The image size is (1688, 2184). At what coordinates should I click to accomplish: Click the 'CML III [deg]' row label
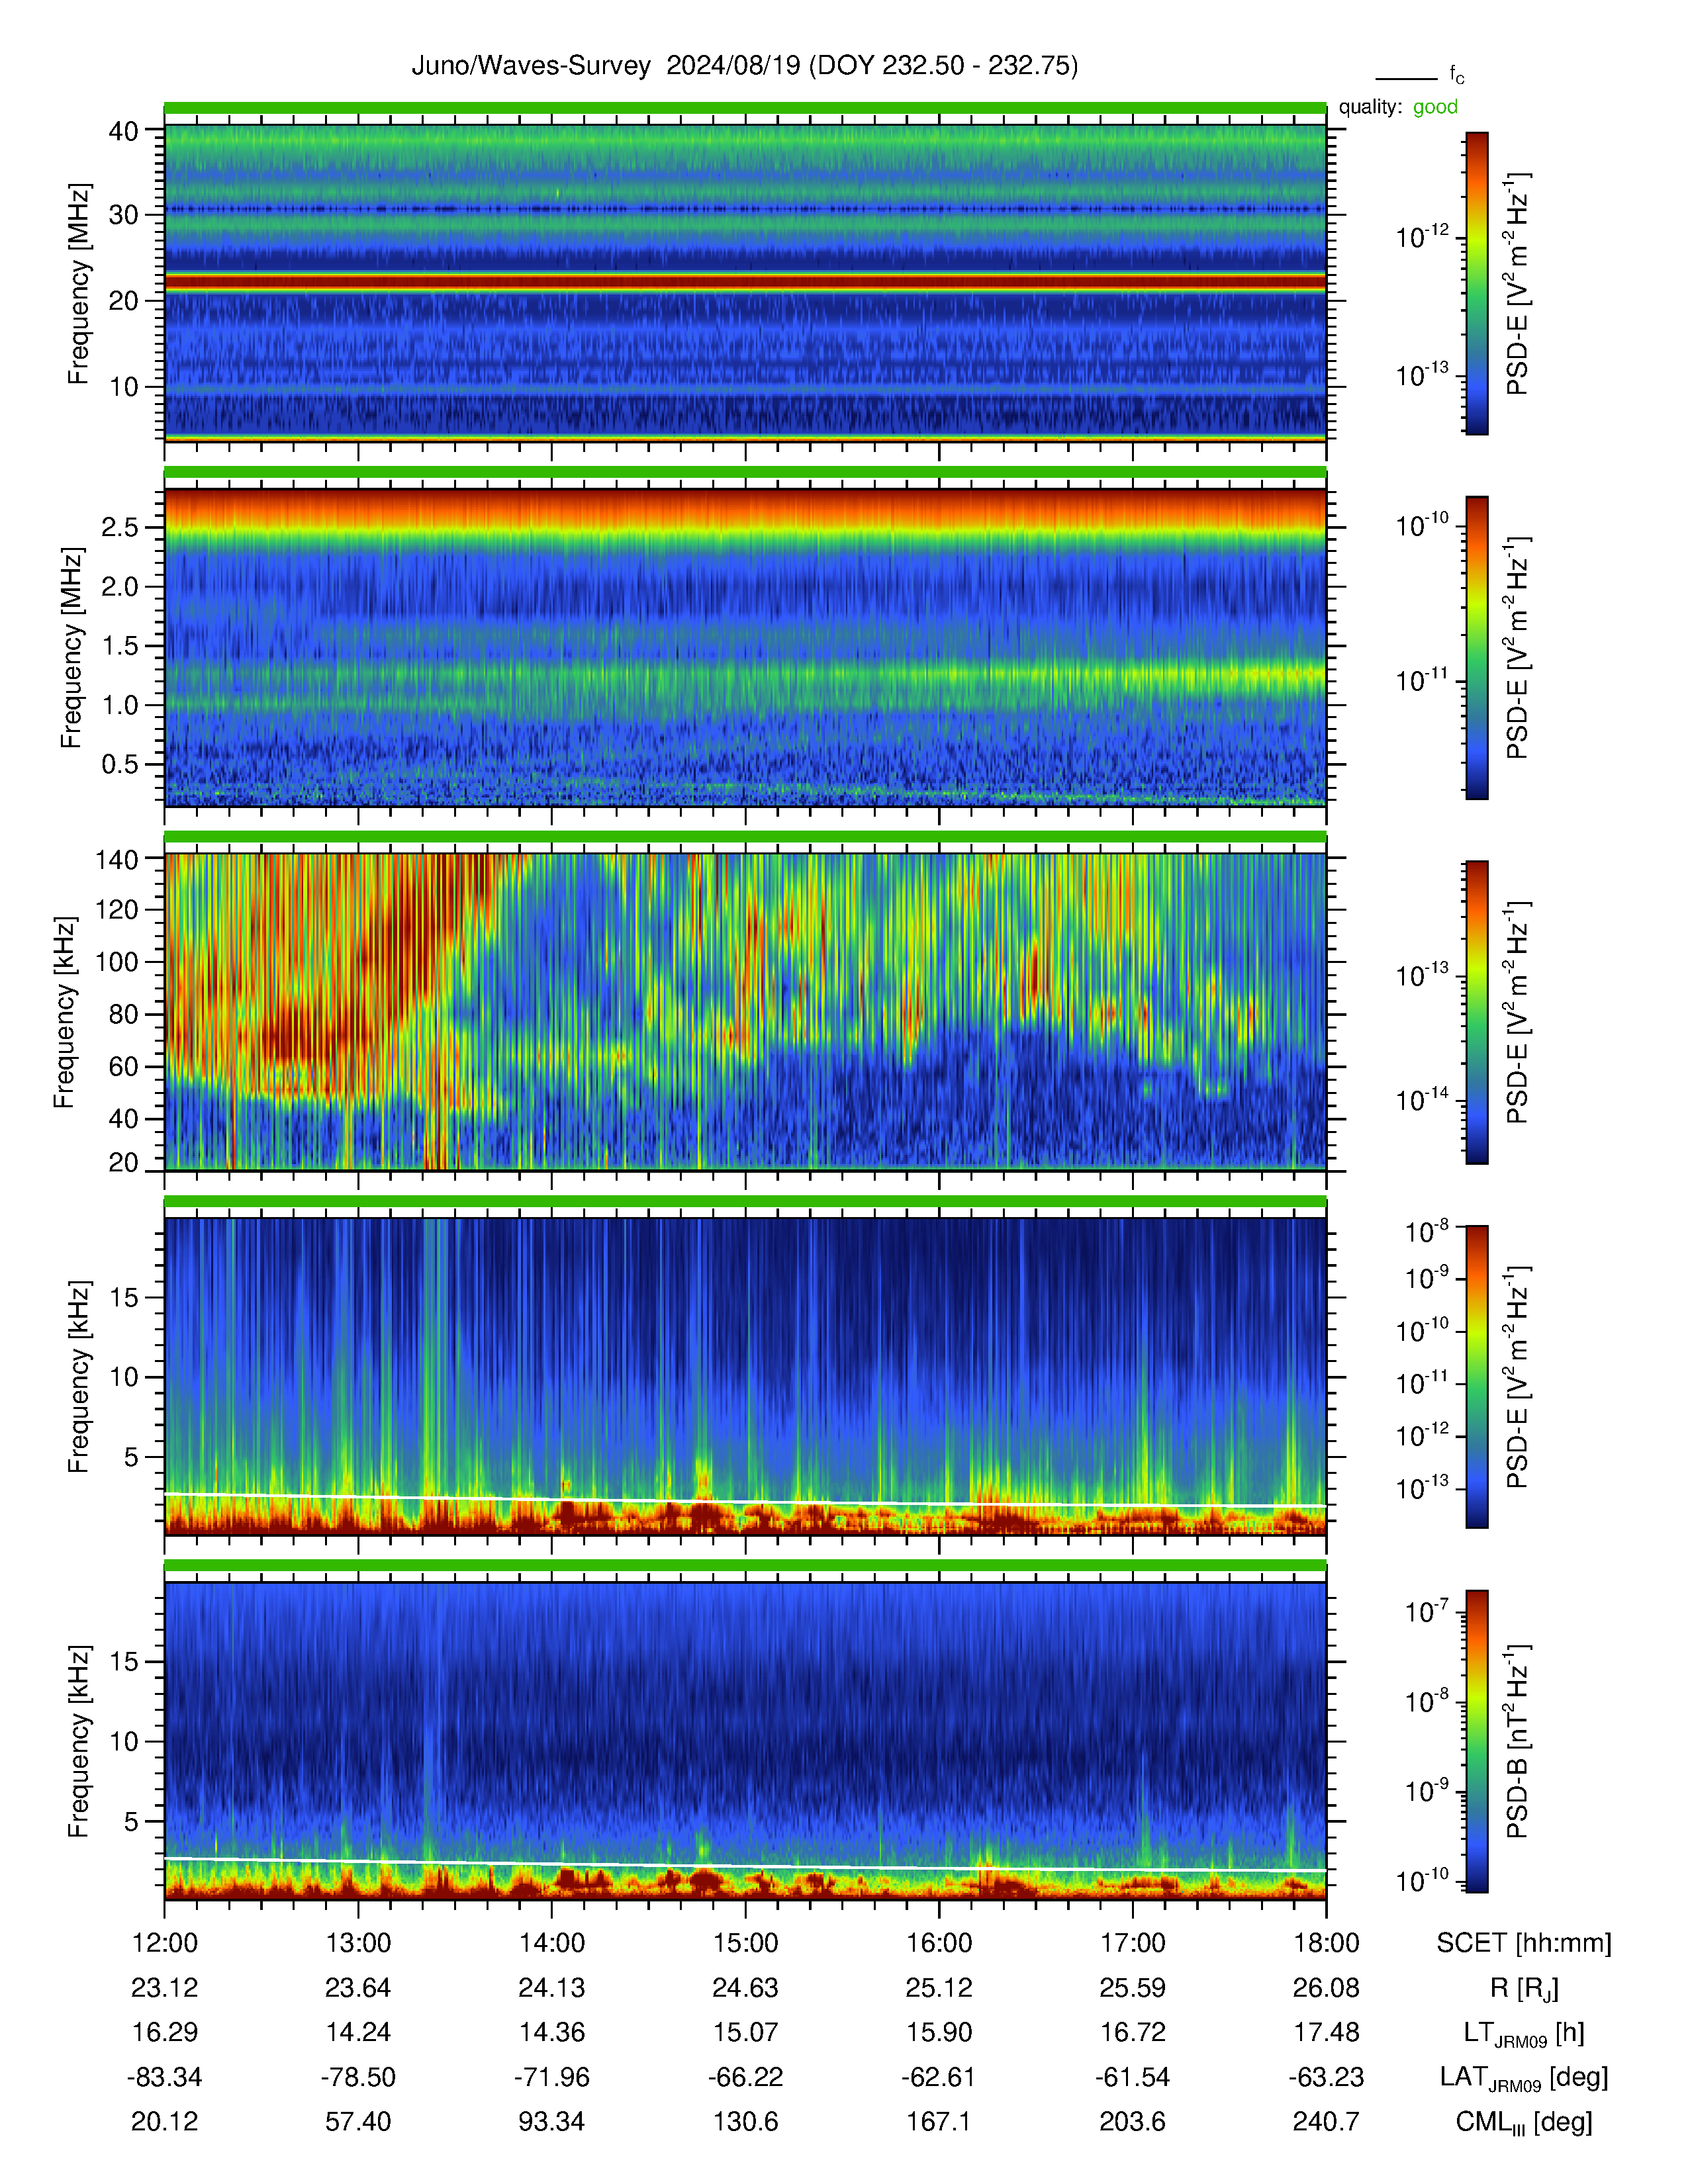(1524, 2122)
